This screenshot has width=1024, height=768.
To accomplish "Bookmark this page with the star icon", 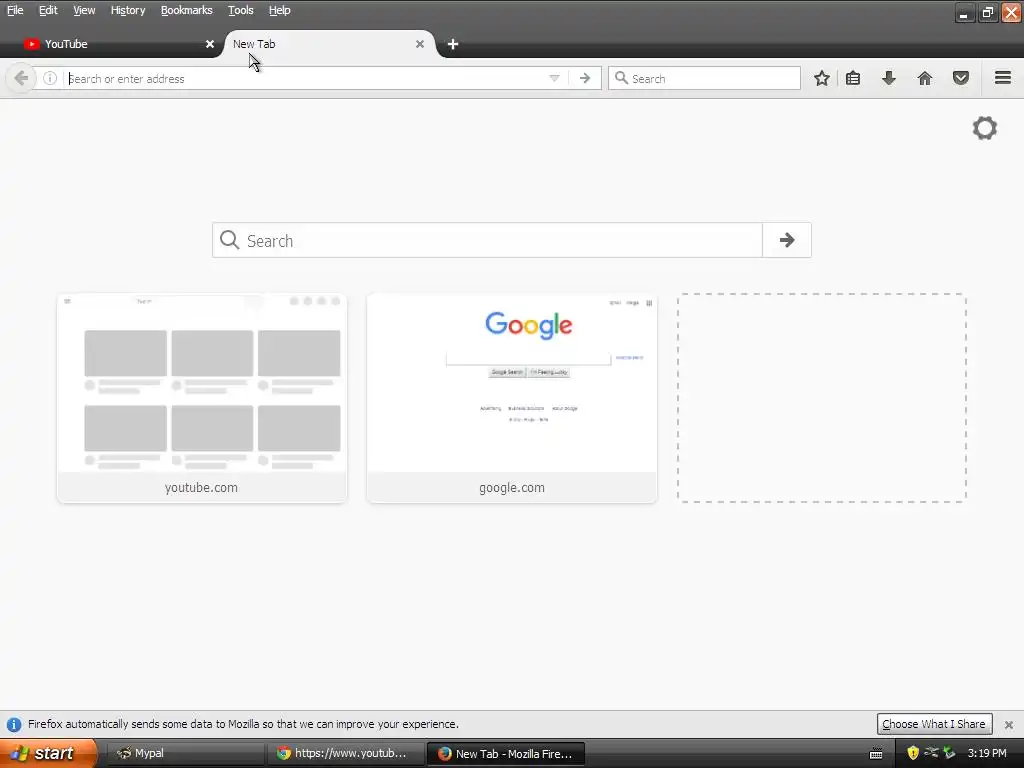I will point(822,78).
